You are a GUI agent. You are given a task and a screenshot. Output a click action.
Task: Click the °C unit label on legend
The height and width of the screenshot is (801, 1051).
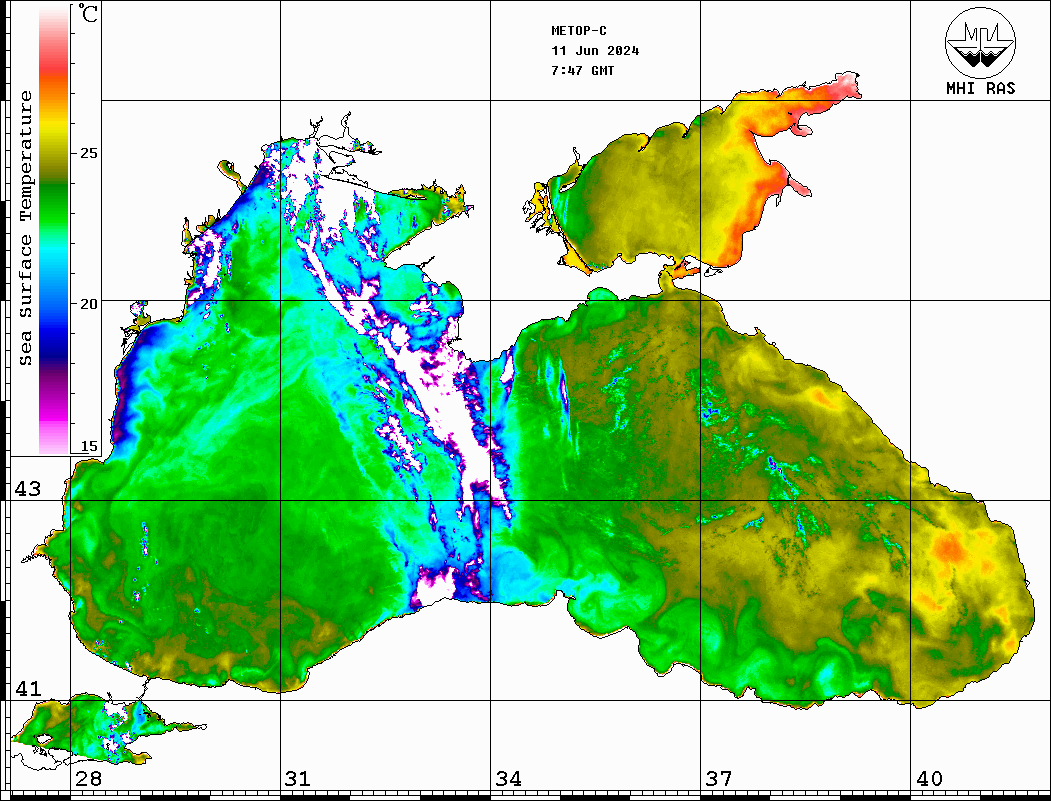click(88, 13)
